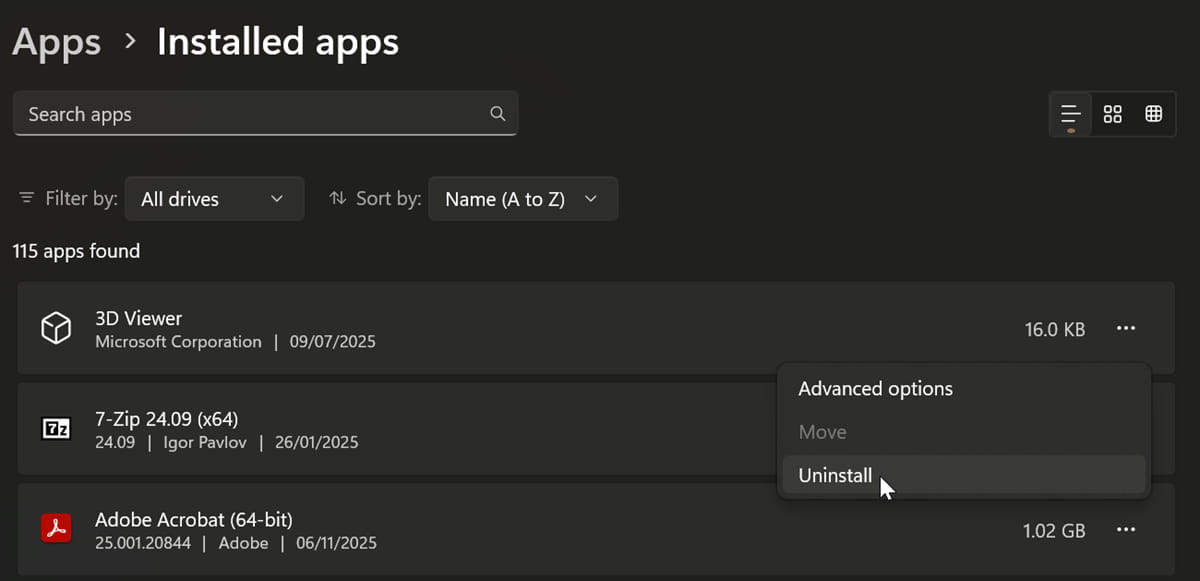Click the sort arrows icon beside Sort by
Viewport: 1200px width, 581px height.
[x=339, y=198]
